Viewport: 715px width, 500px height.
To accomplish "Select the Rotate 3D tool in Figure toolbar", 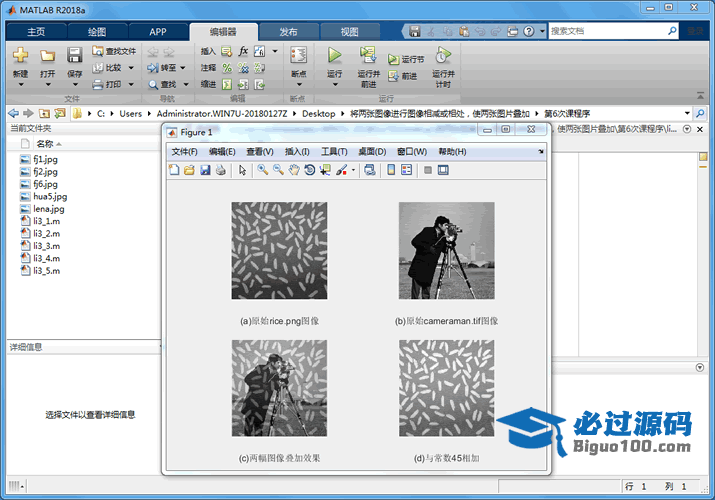I will [310, 170].
